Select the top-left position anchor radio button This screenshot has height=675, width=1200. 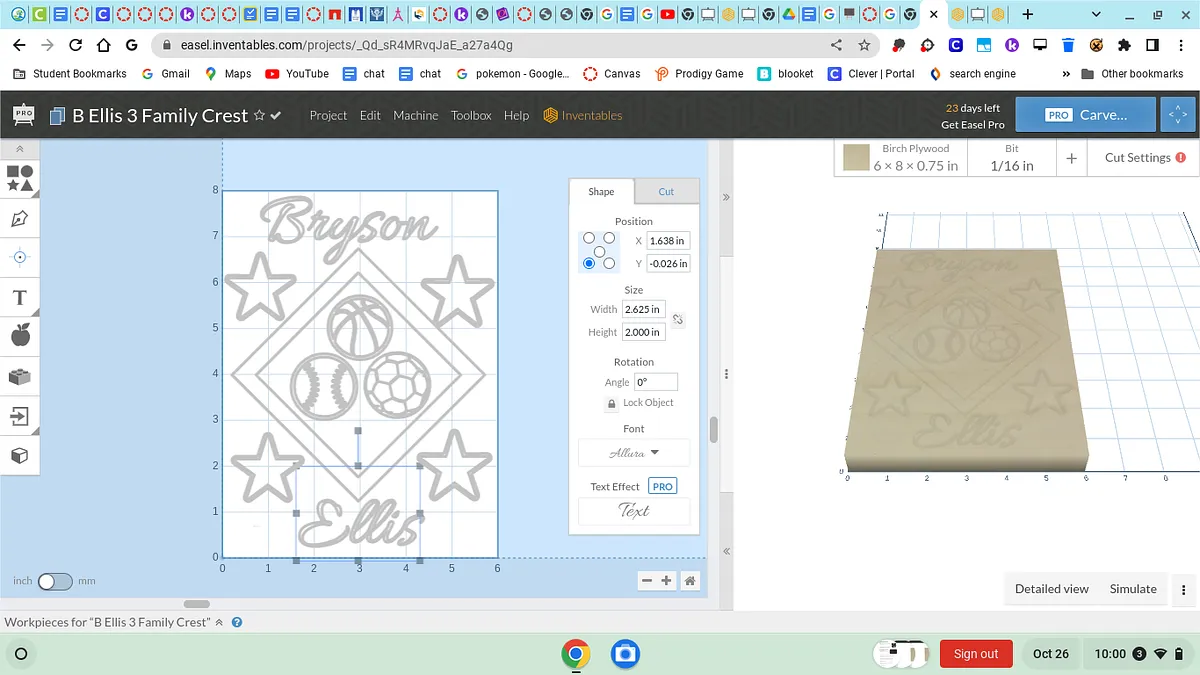pyautogui.click(x=589, y=238)
